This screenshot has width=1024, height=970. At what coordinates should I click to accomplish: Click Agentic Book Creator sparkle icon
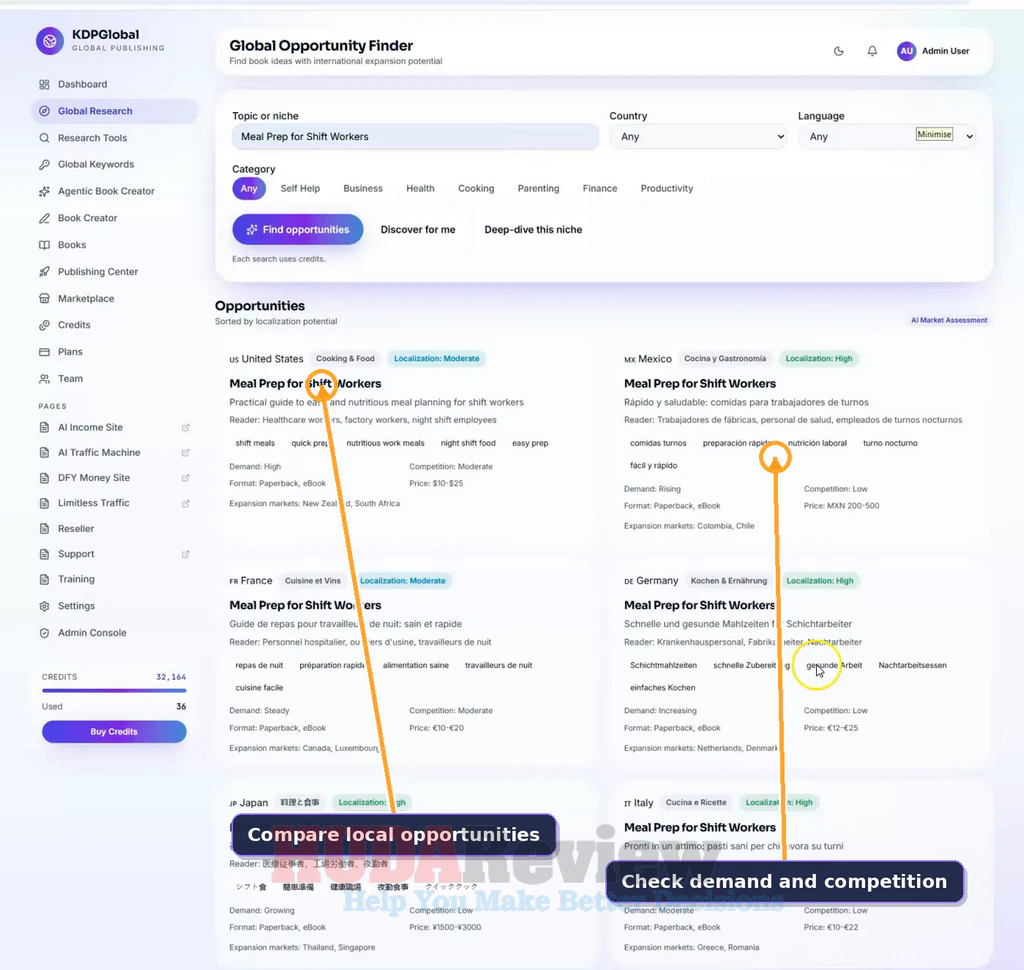pos(44,191)
